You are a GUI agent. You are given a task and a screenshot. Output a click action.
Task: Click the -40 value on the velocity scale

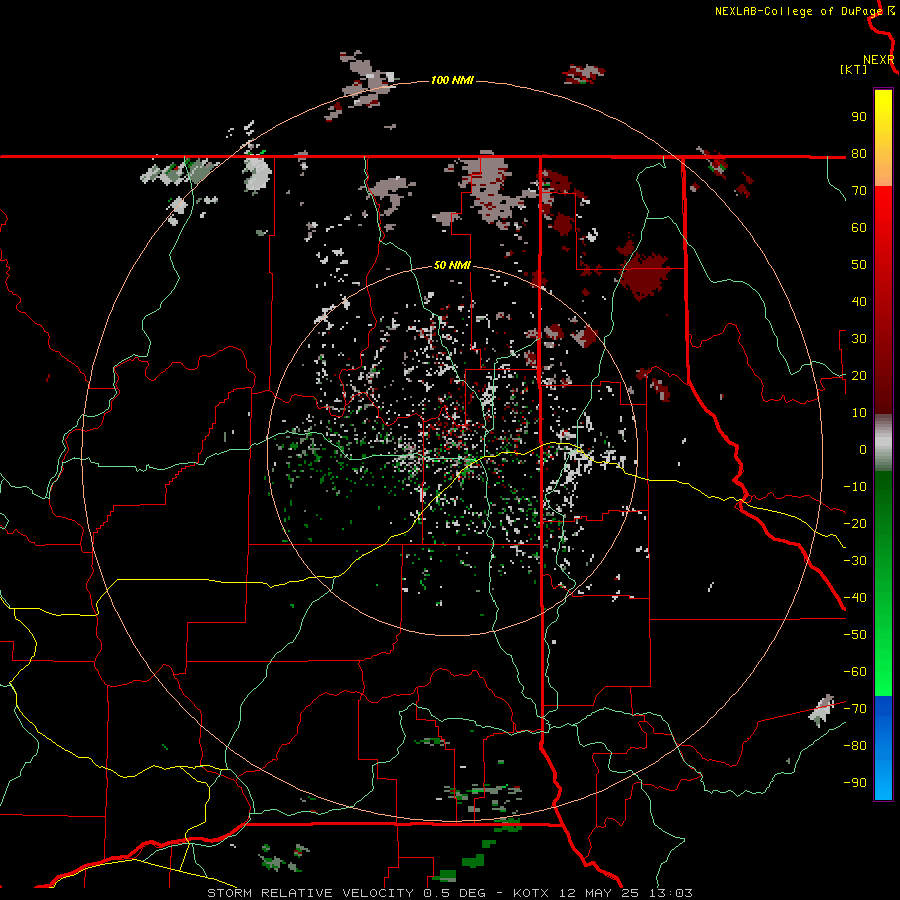(x=855, y=598)
